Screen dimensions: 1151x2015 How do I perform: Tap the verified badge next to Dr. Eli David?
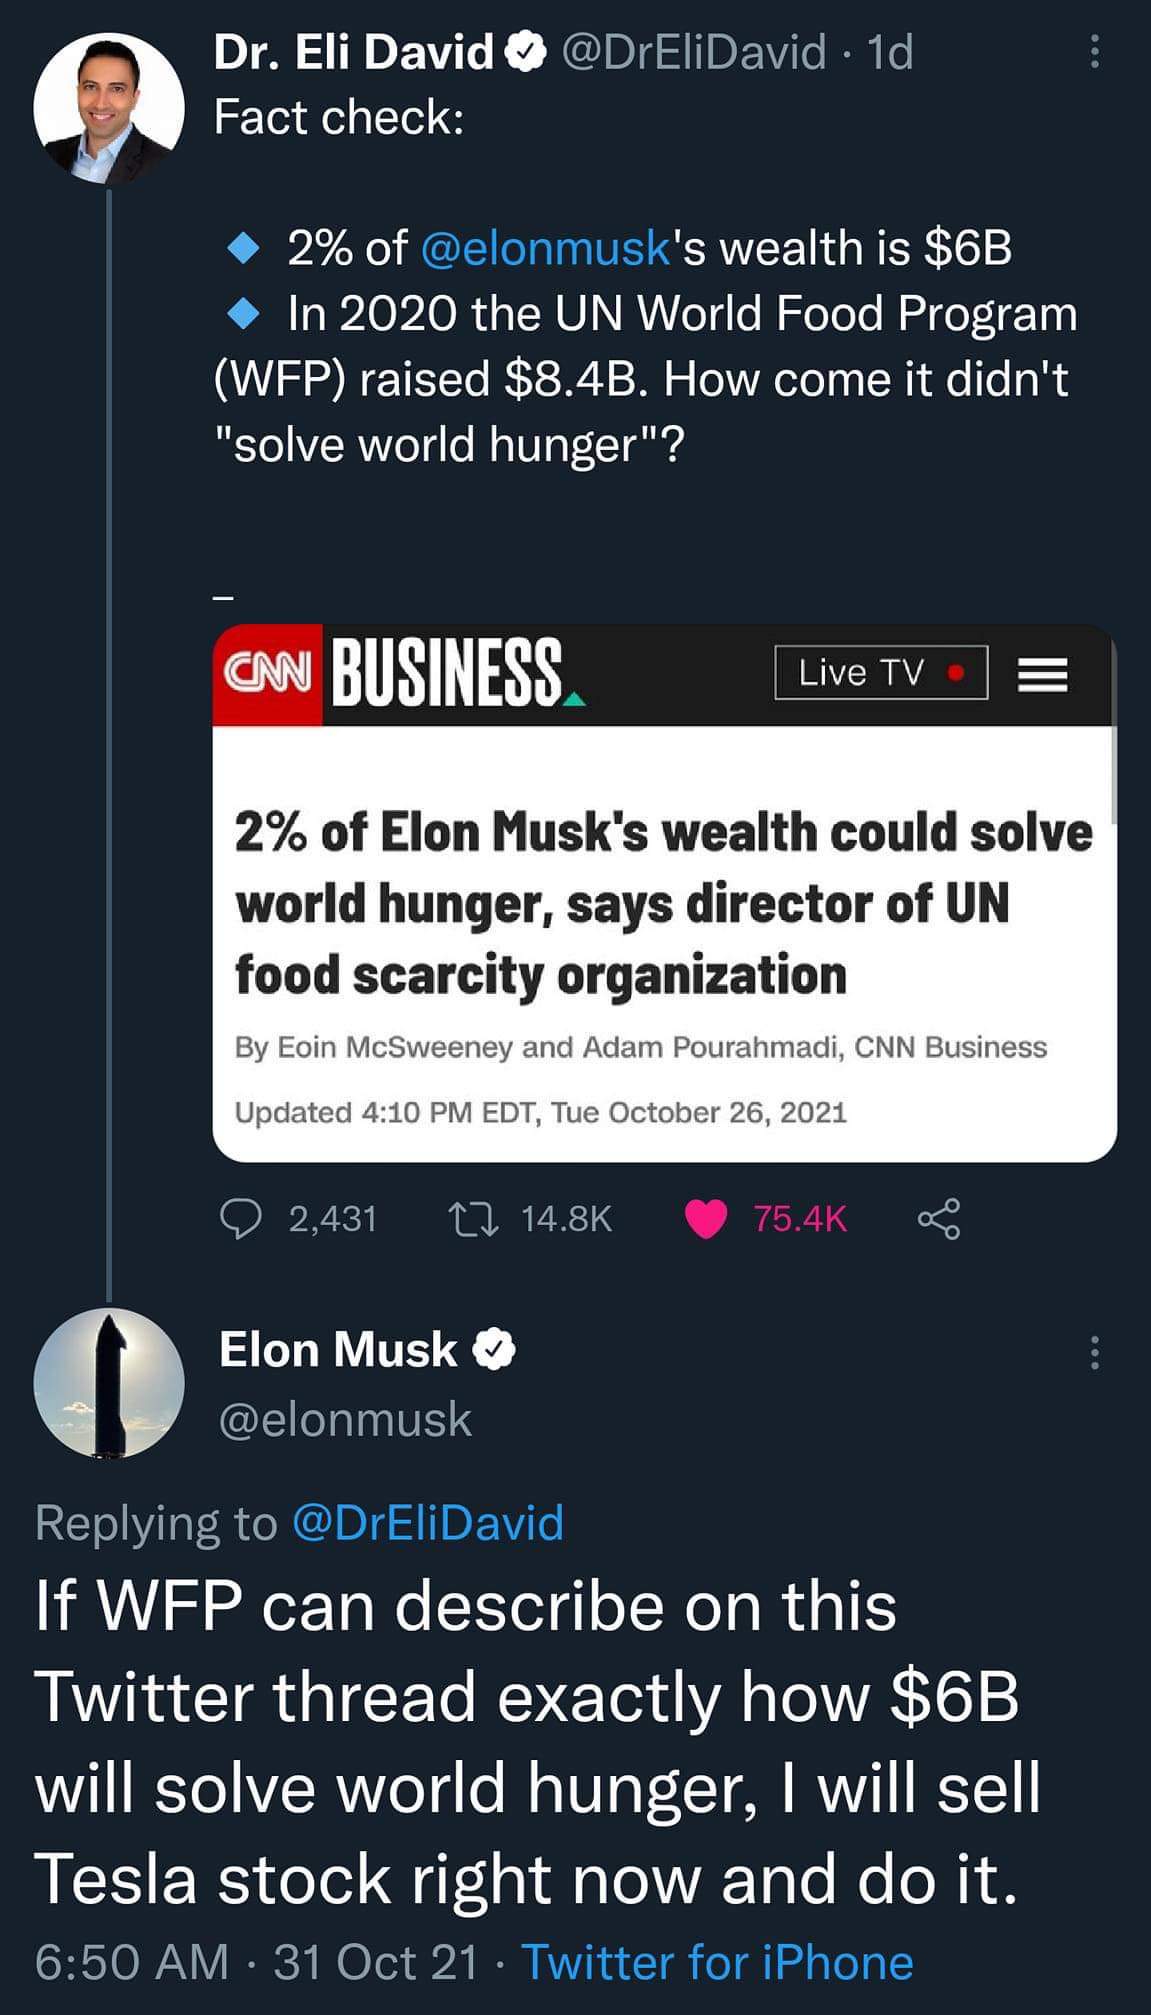pyautogui.click(x=526, y=52)
